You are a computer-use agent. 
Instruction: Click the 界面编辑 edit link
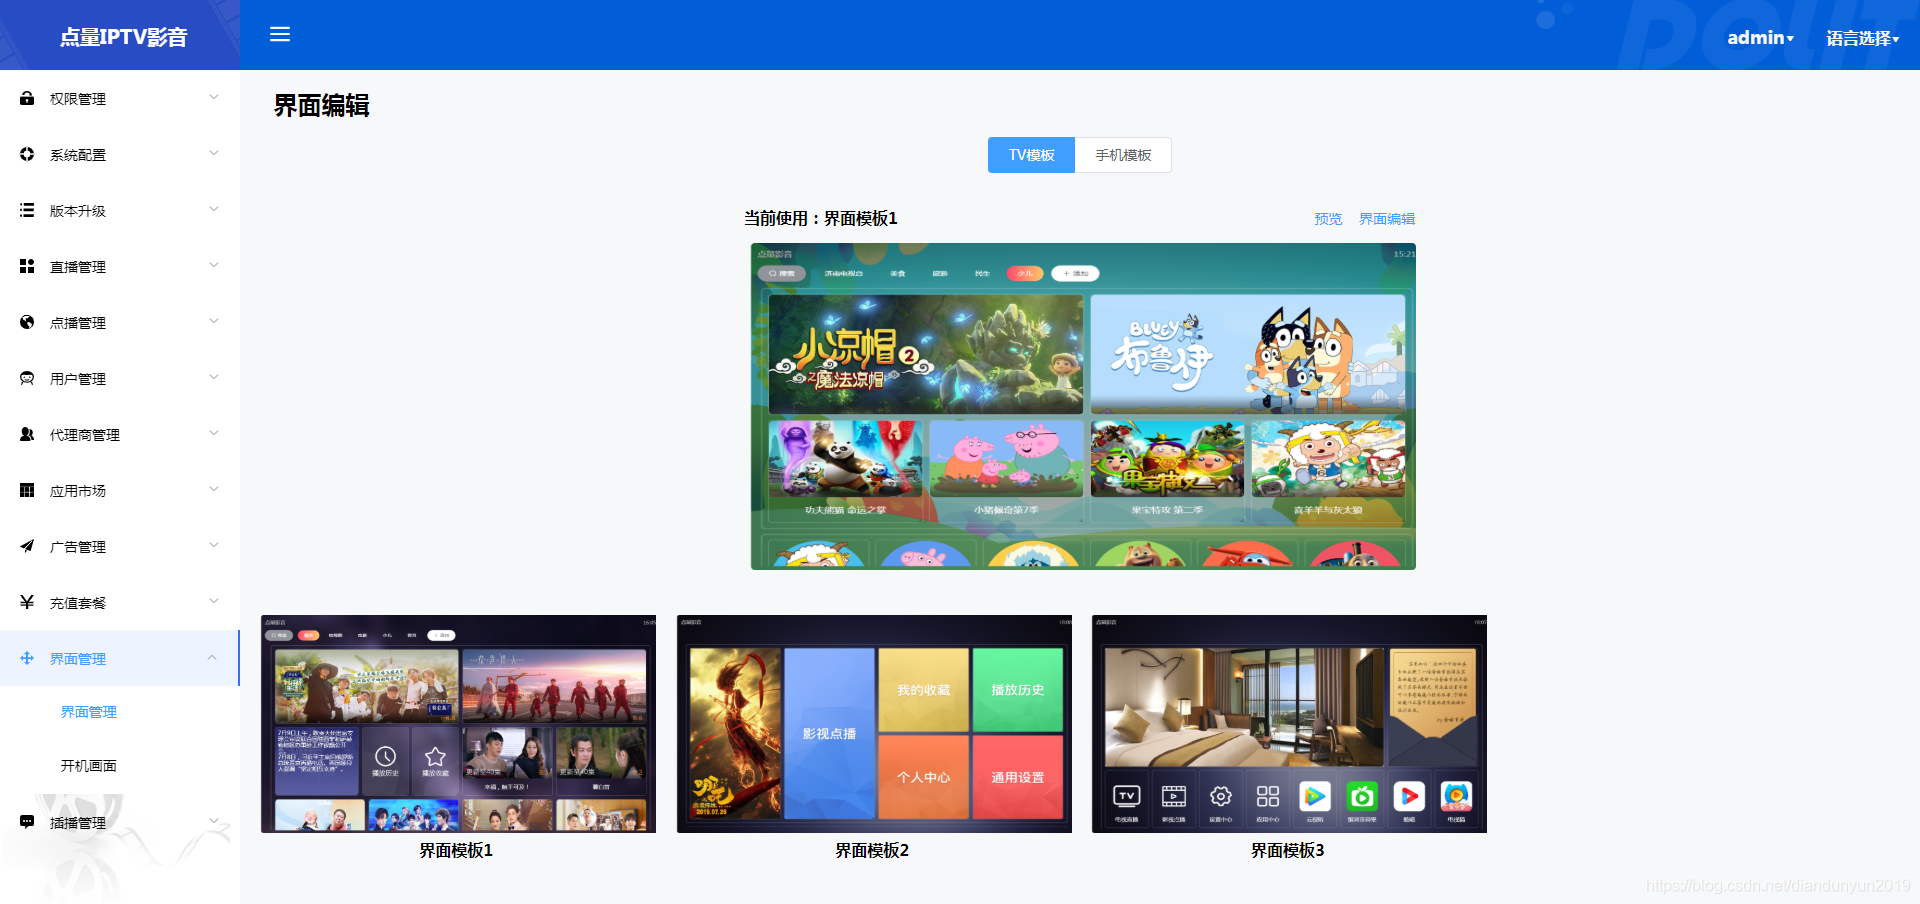(1387, 219)
